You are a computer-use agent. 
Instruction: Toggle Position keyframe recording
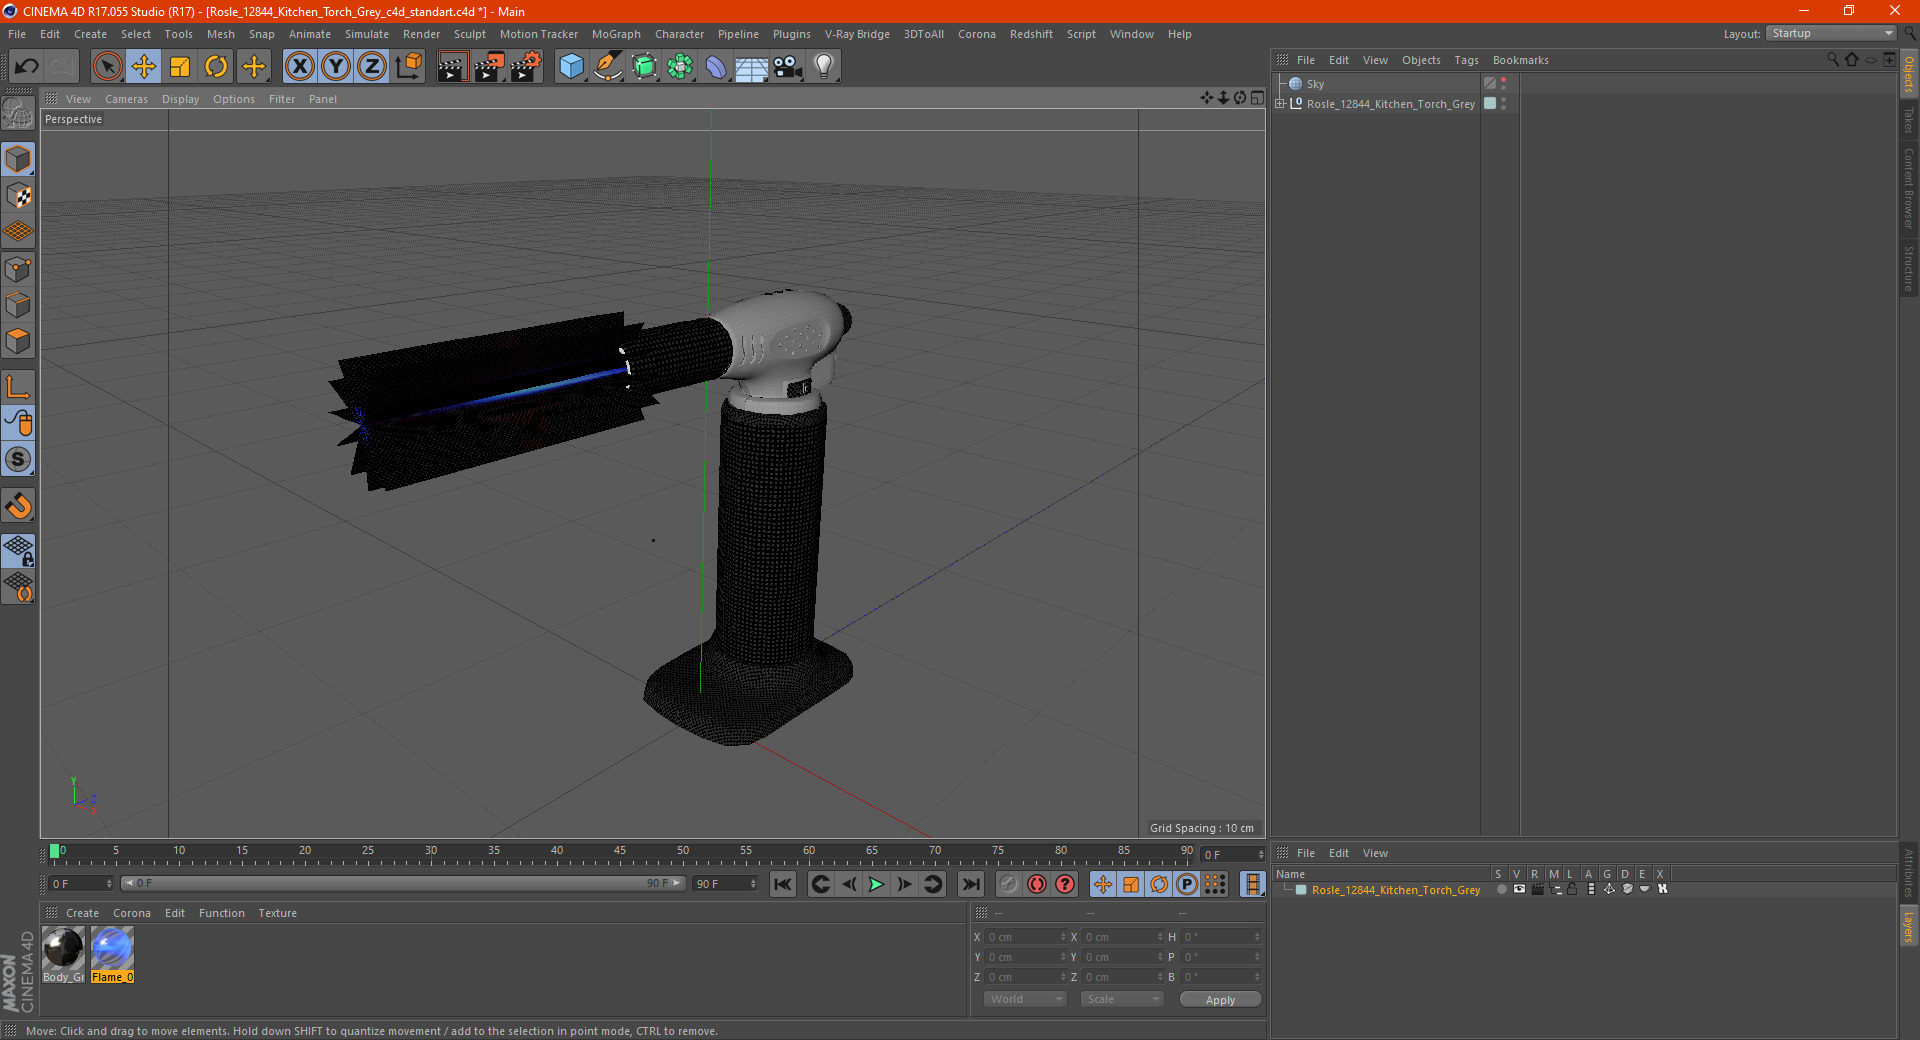point(1103,884)
